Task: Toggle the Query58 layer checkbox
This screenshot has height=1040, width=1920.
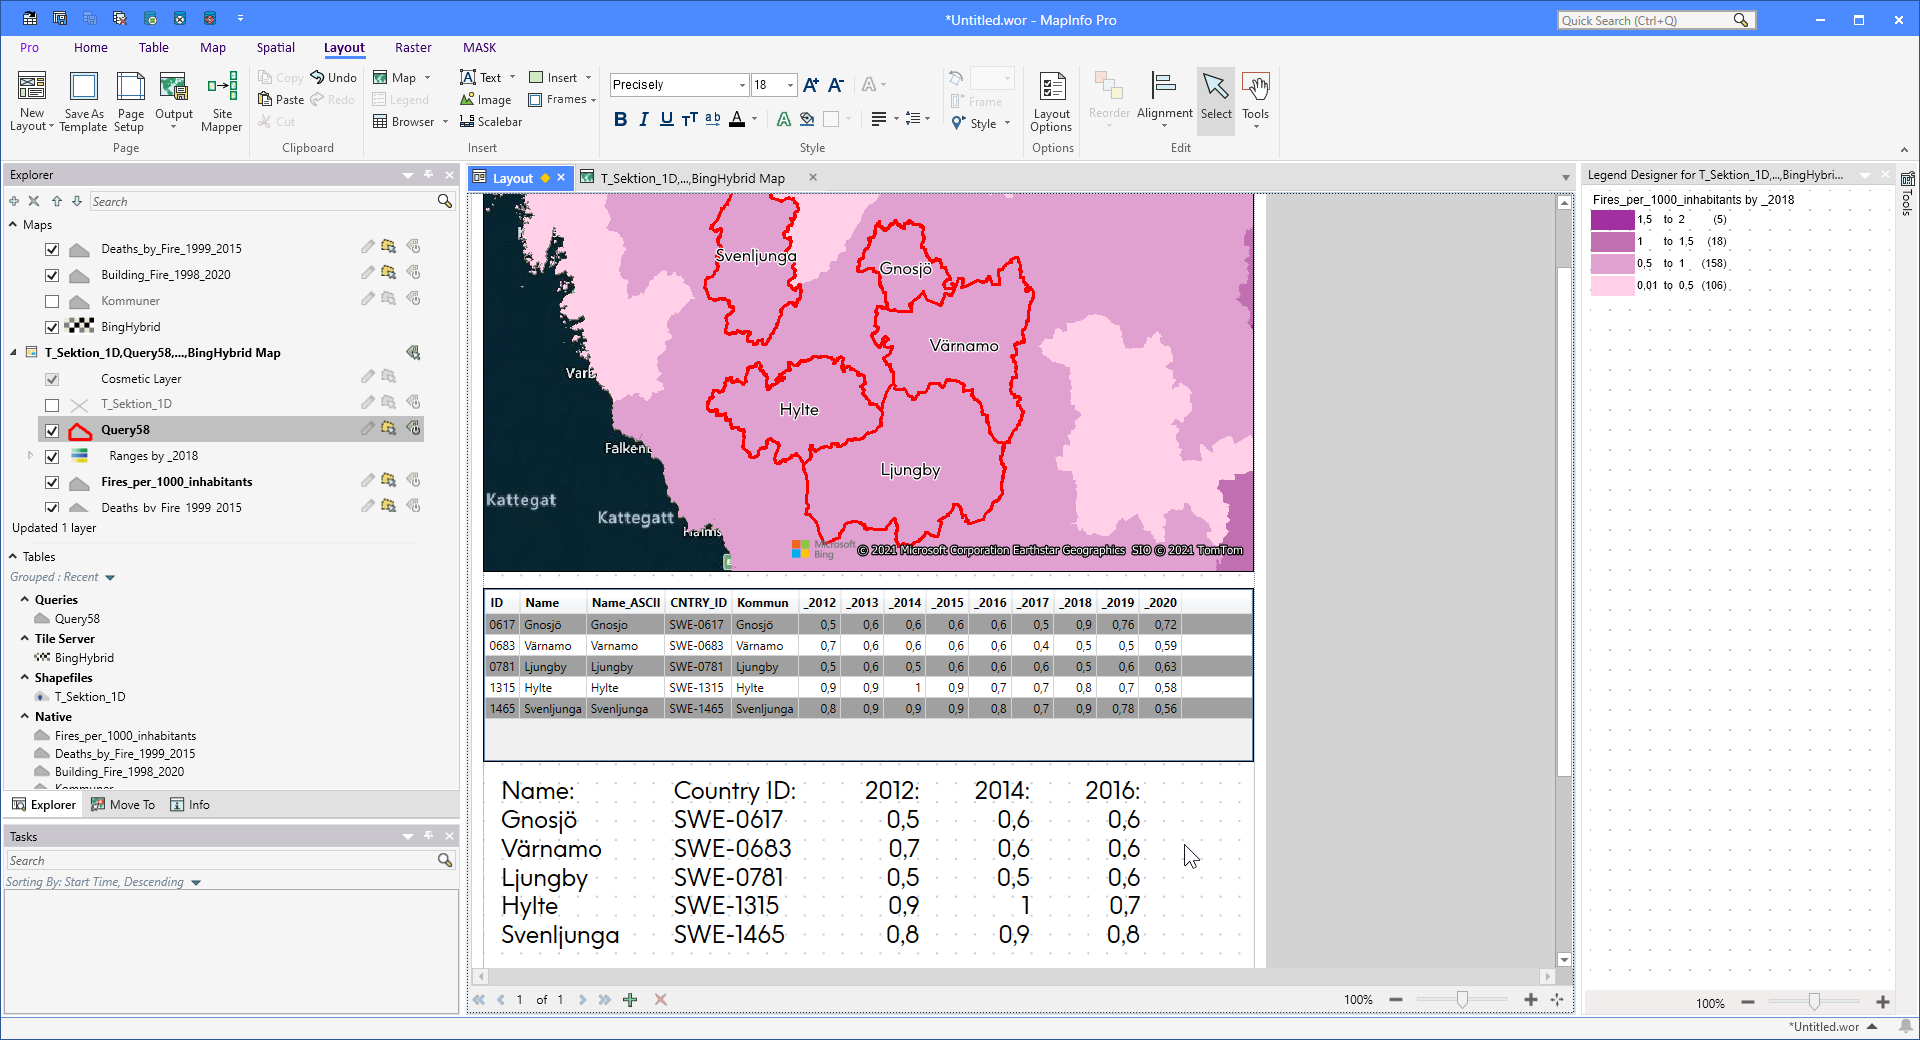Action: [52, 431]
